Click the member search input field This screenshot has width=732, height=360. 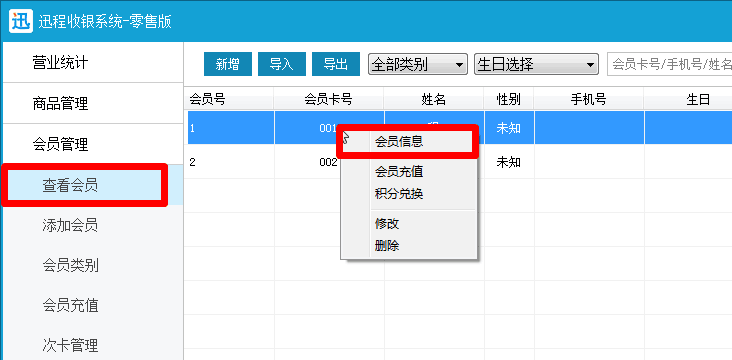point(669,64)
